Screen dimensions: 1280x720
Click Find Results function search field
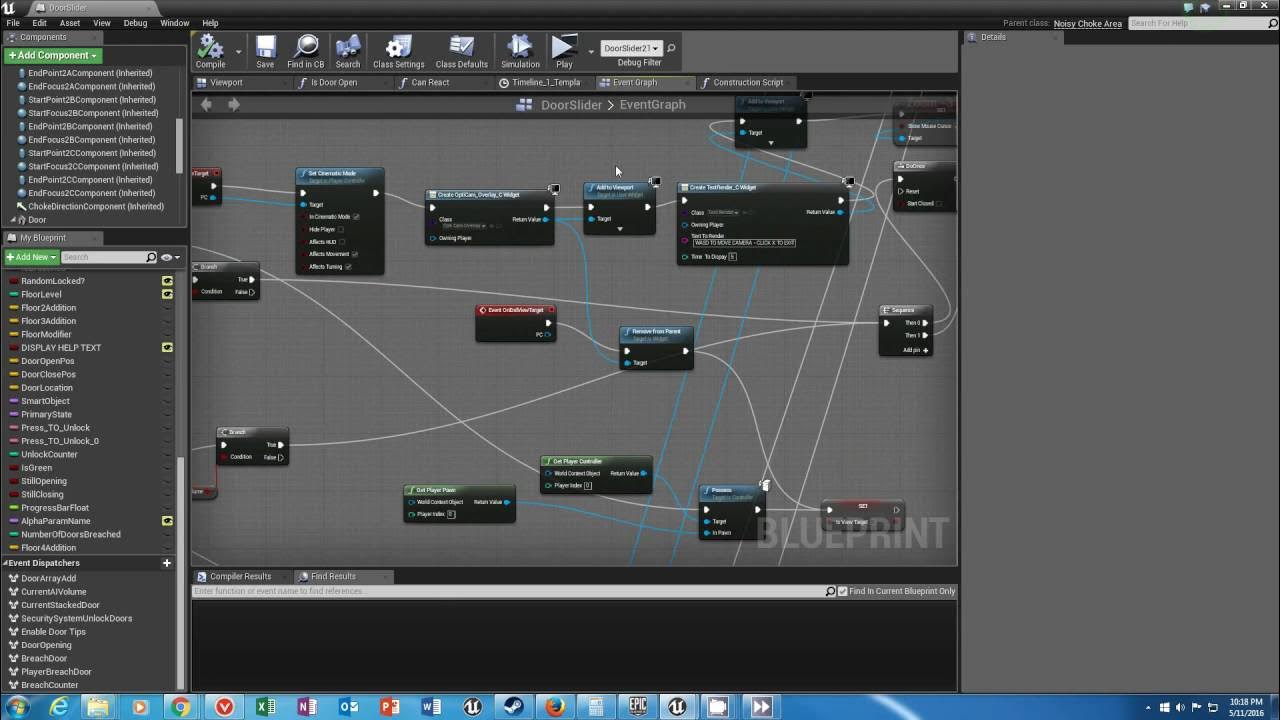[x=508, y=591]
